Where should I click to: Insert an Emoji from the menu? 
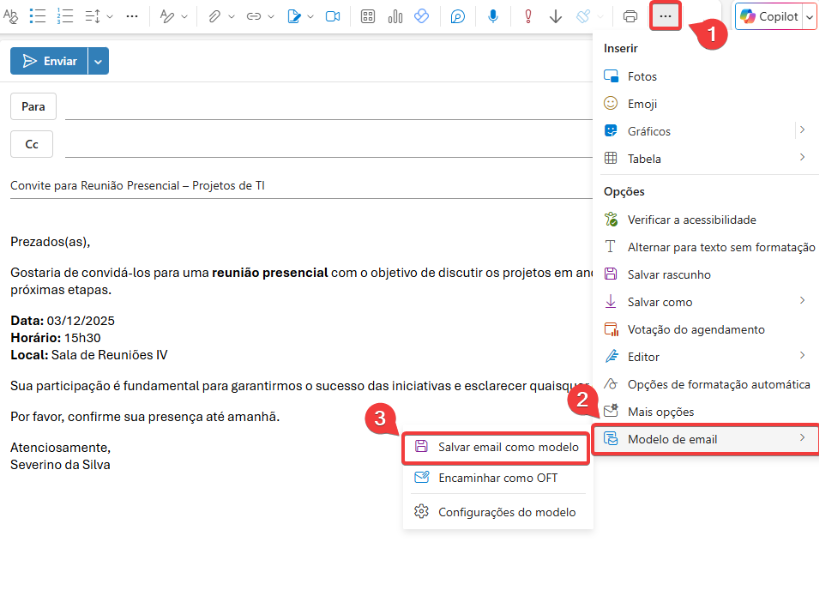point(641,104)
